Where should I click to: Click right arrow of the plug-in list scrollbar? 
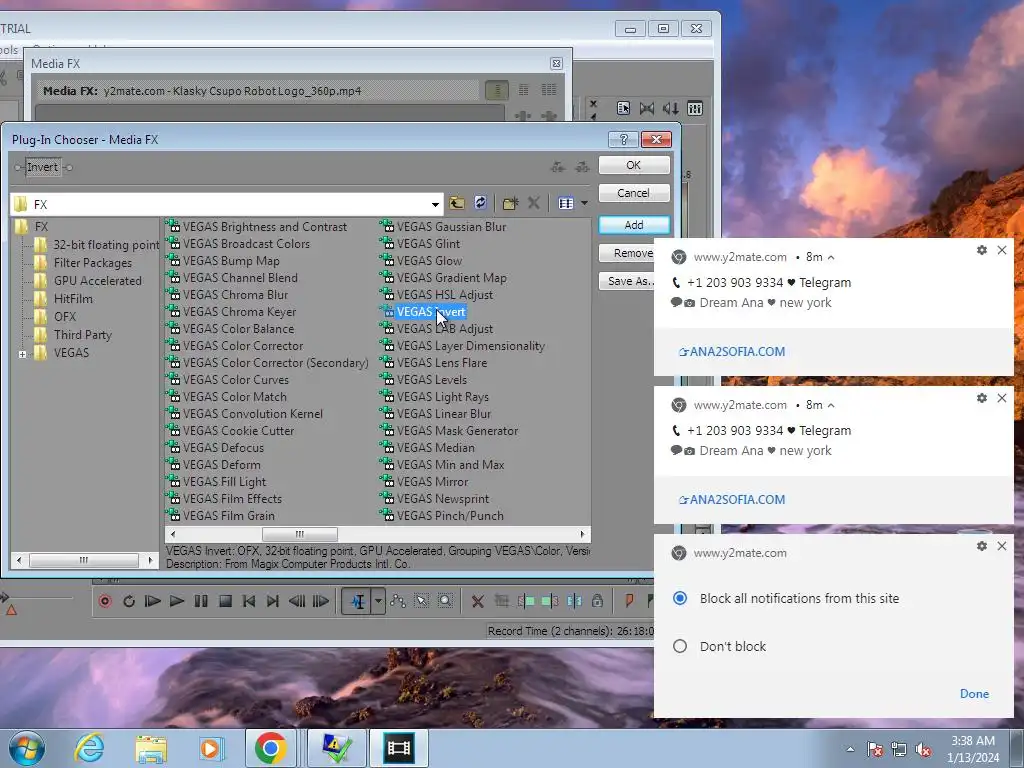tap(583, 534)
